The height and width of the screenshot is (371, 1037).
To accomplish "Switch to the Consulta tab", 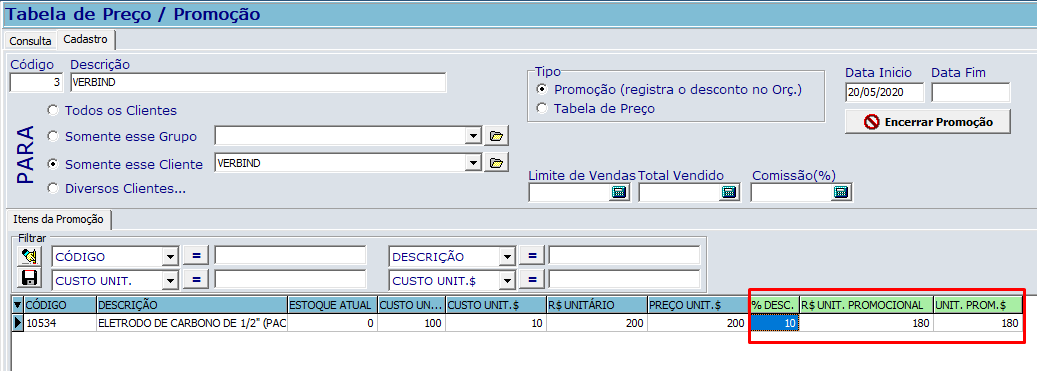I will (x=30, y=41).
